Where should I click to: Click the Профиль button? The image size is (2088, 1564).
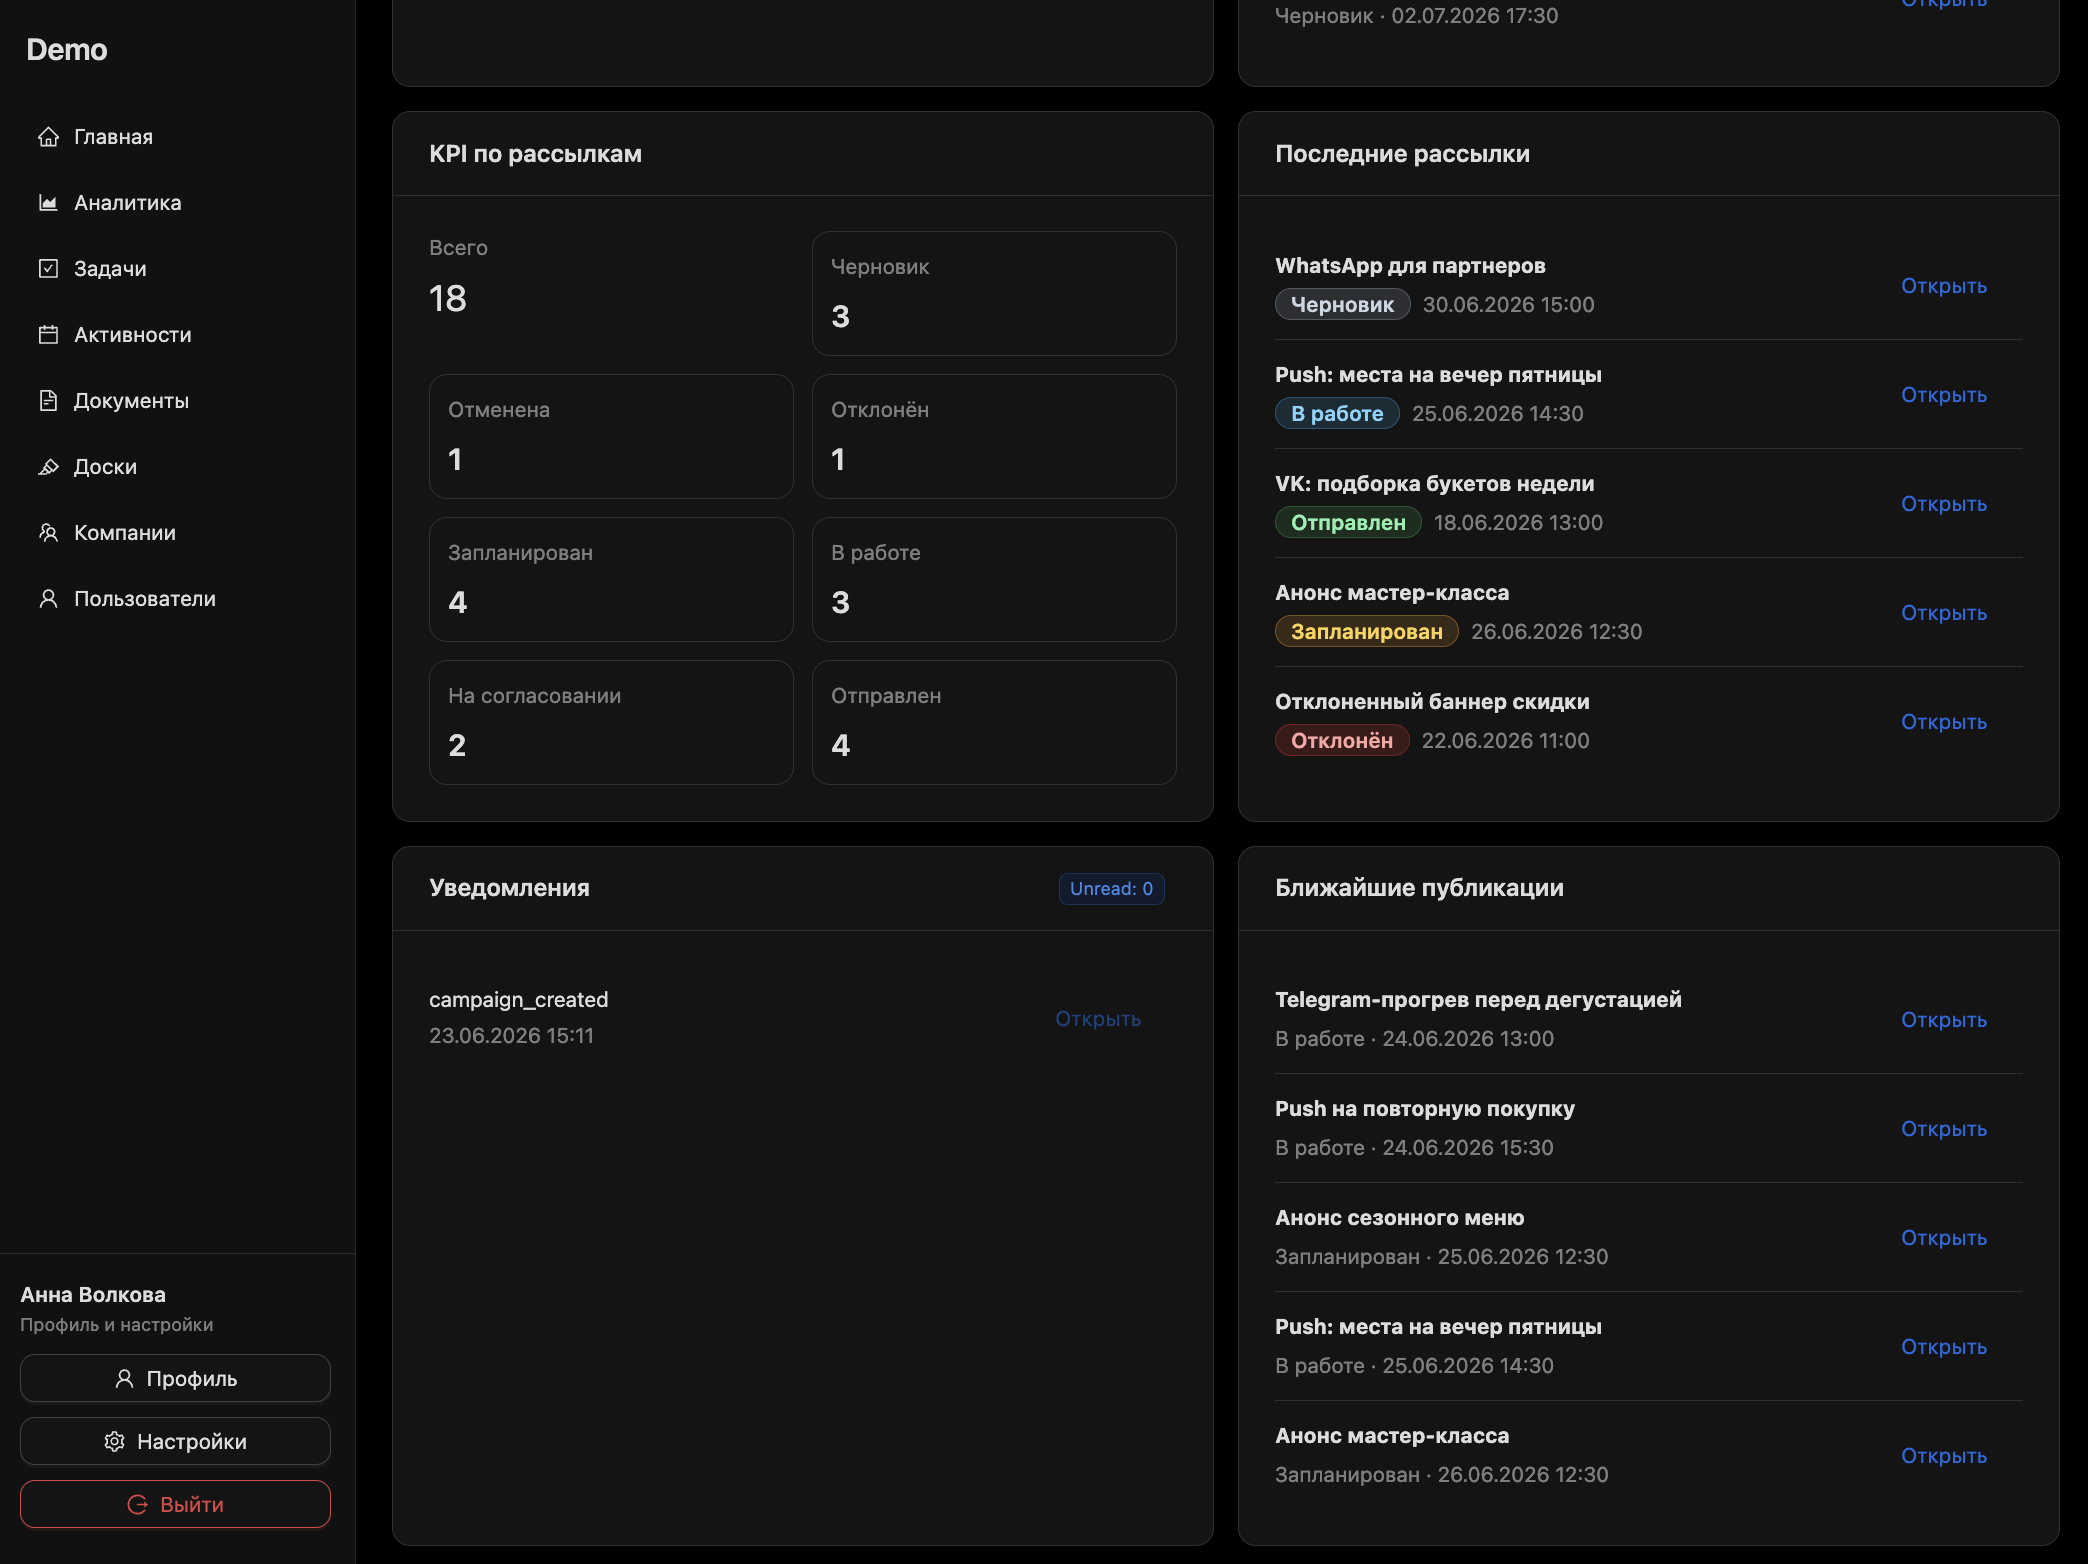[x=176, y=1379]
